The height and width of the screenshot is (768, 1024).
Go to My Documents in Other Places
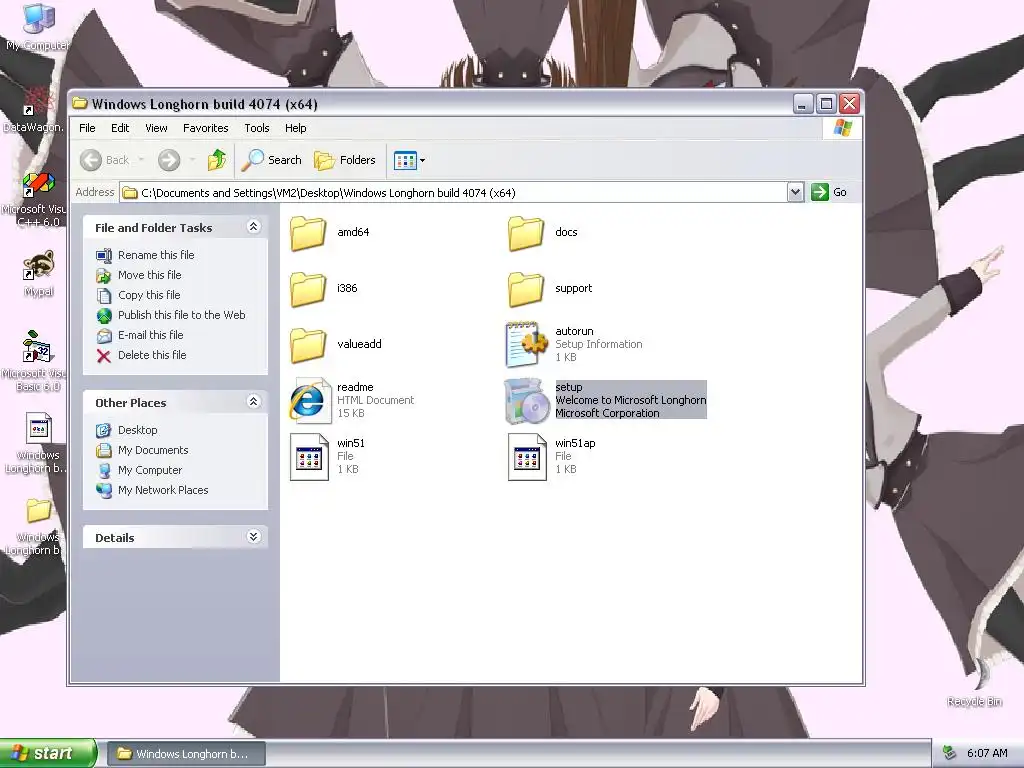pyautogui.click(x=142, y=450)
